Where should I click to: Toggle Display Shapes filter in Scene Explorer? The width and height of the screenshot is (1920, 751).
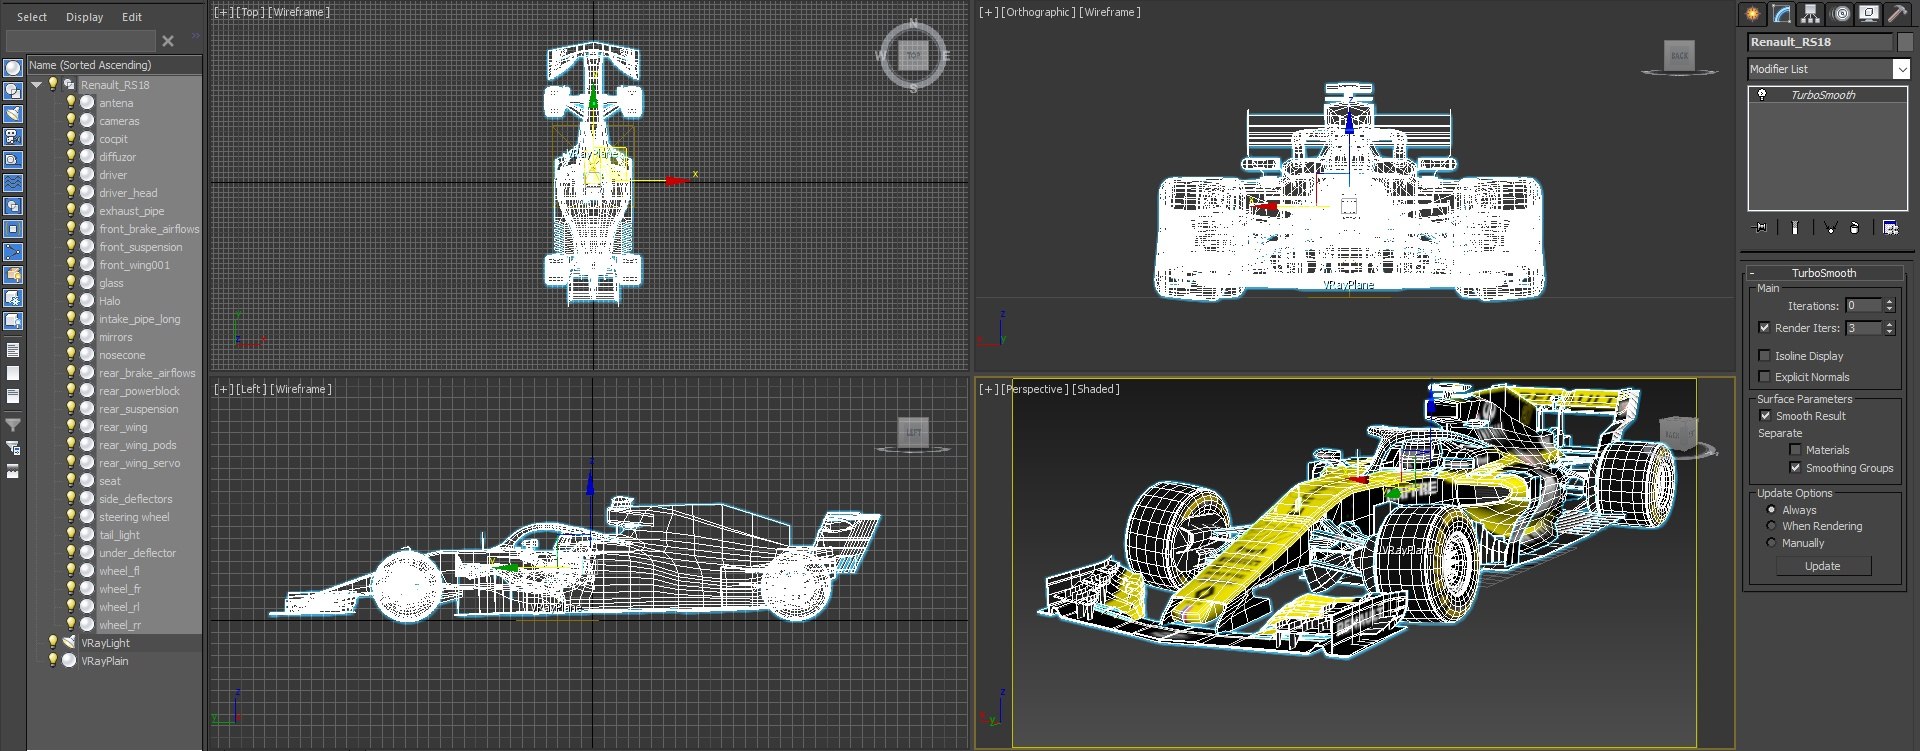(13, 91)
